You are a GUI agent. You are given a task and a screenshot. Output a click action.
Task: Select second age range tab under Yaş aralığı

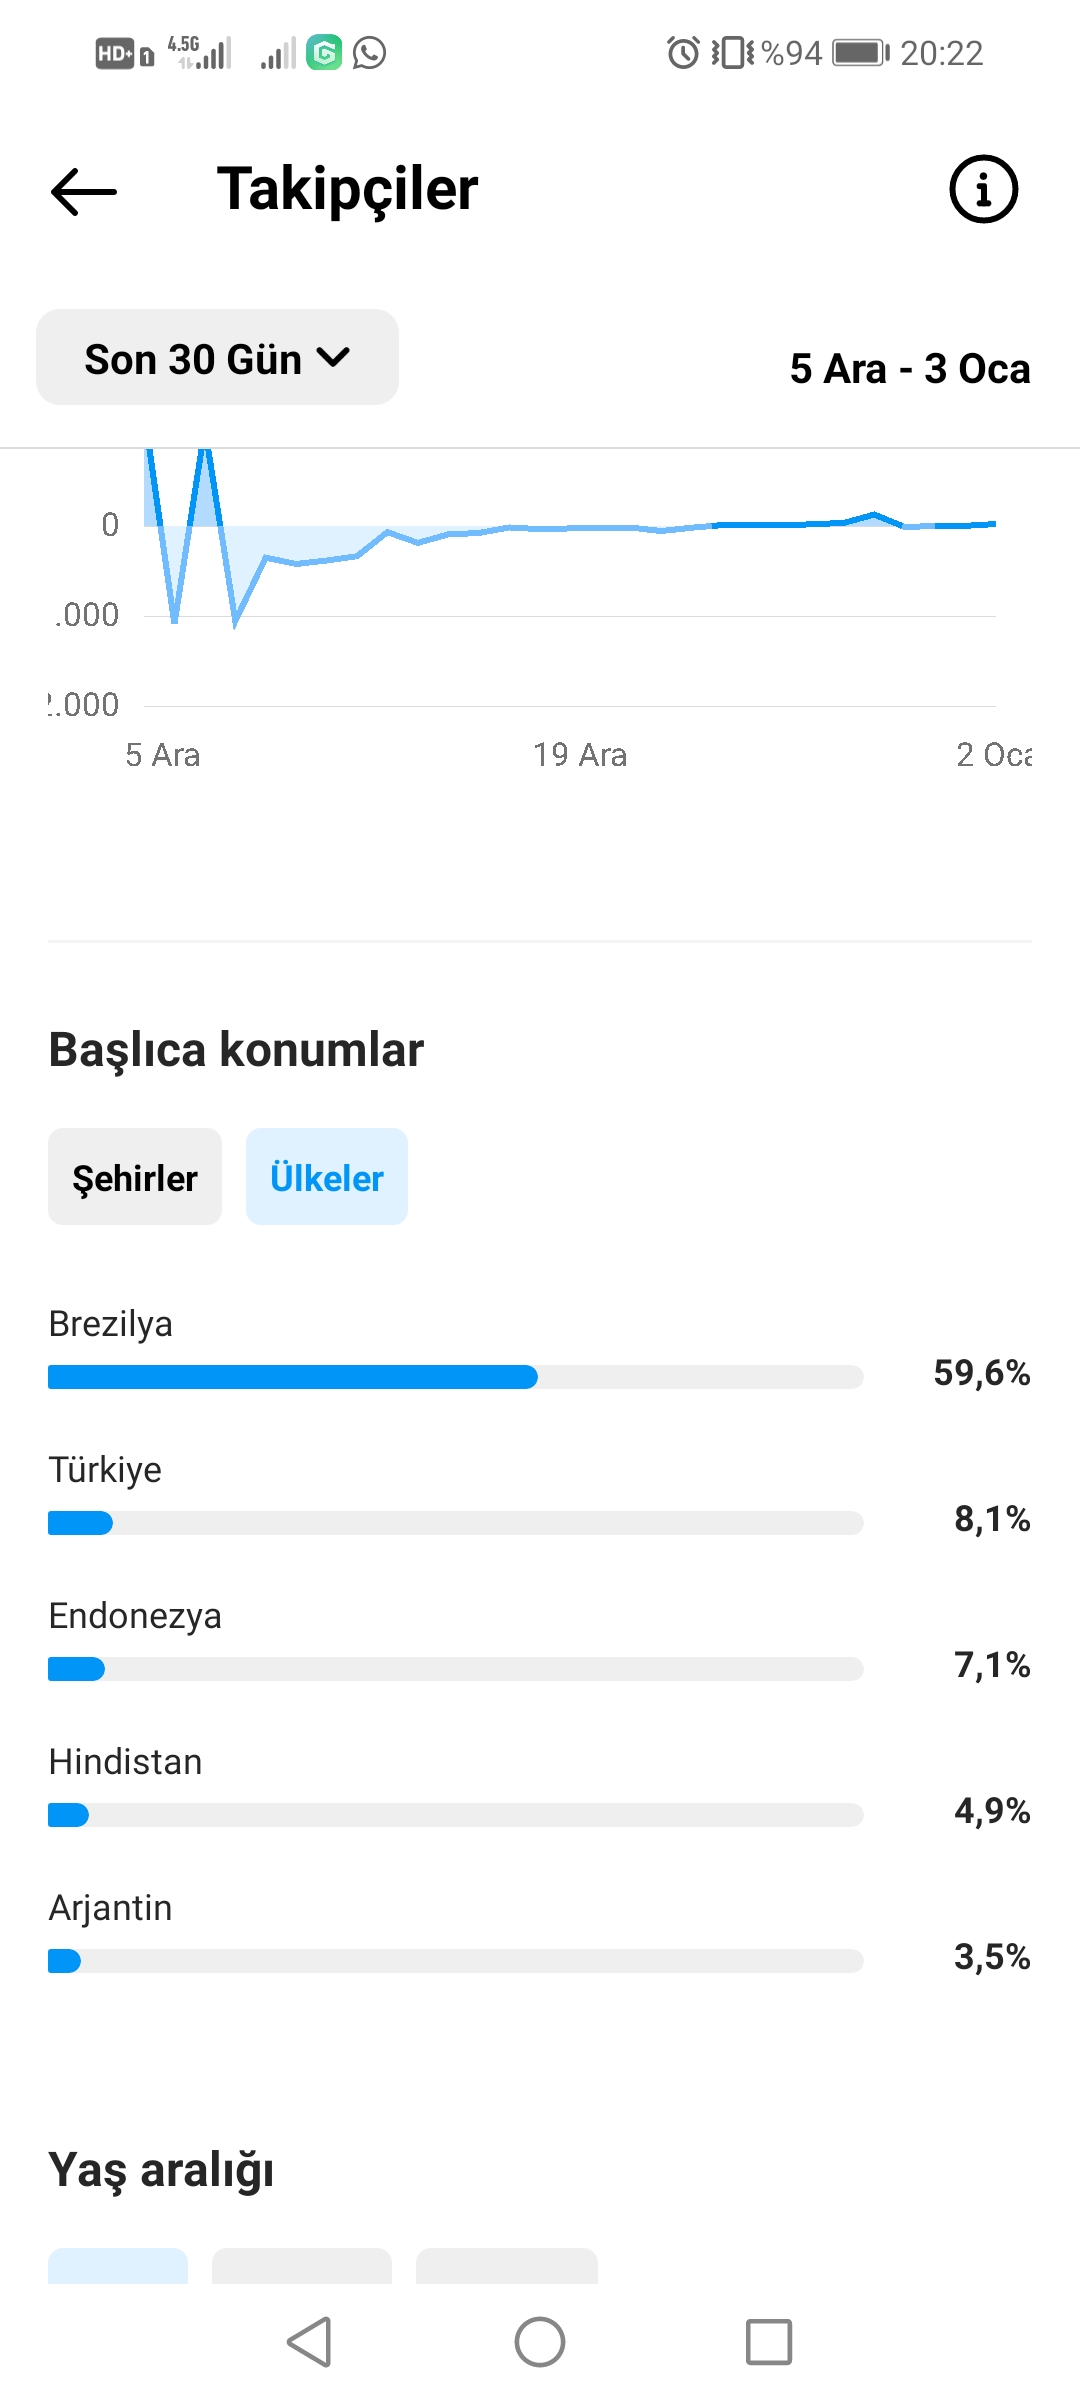(302, 2266)
